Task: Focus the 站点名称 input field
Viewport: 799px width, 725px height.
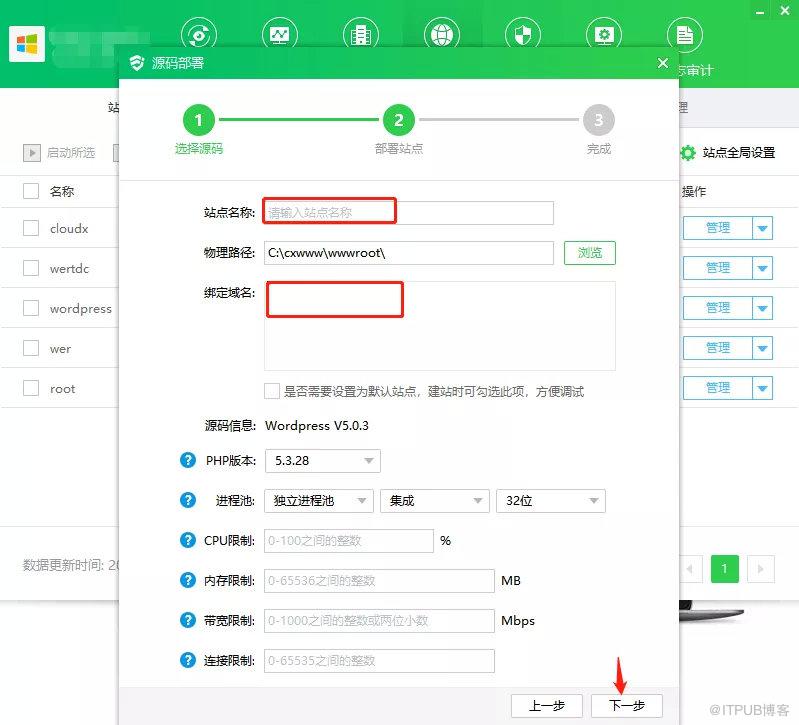Action: point(409,212)
